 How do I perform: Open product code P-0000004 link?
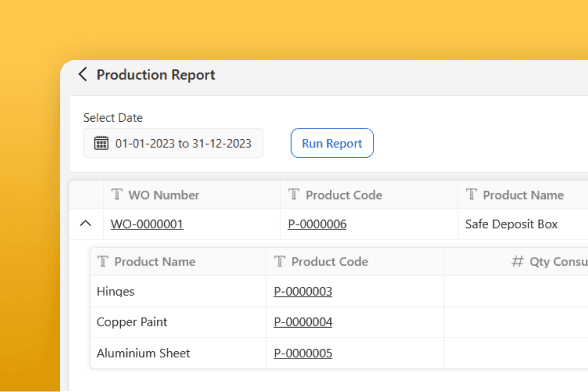click(303, 322)
